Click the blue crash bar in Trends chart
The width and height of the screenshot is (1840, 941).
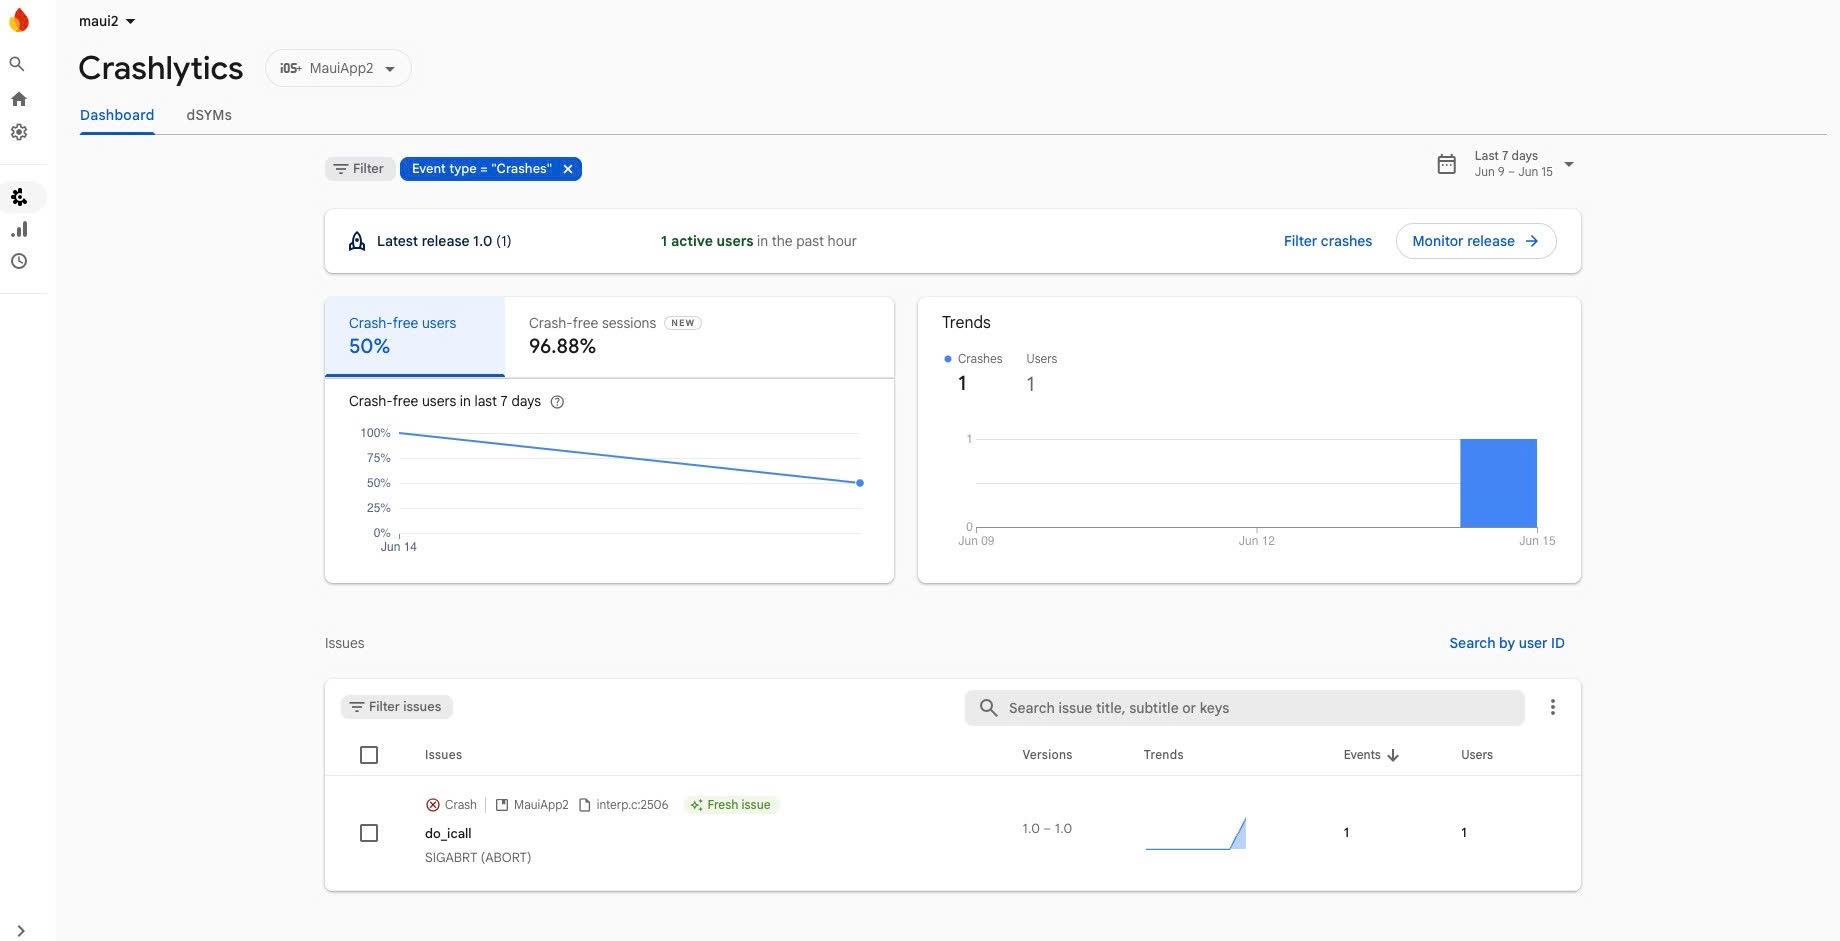pos(1498,483)
